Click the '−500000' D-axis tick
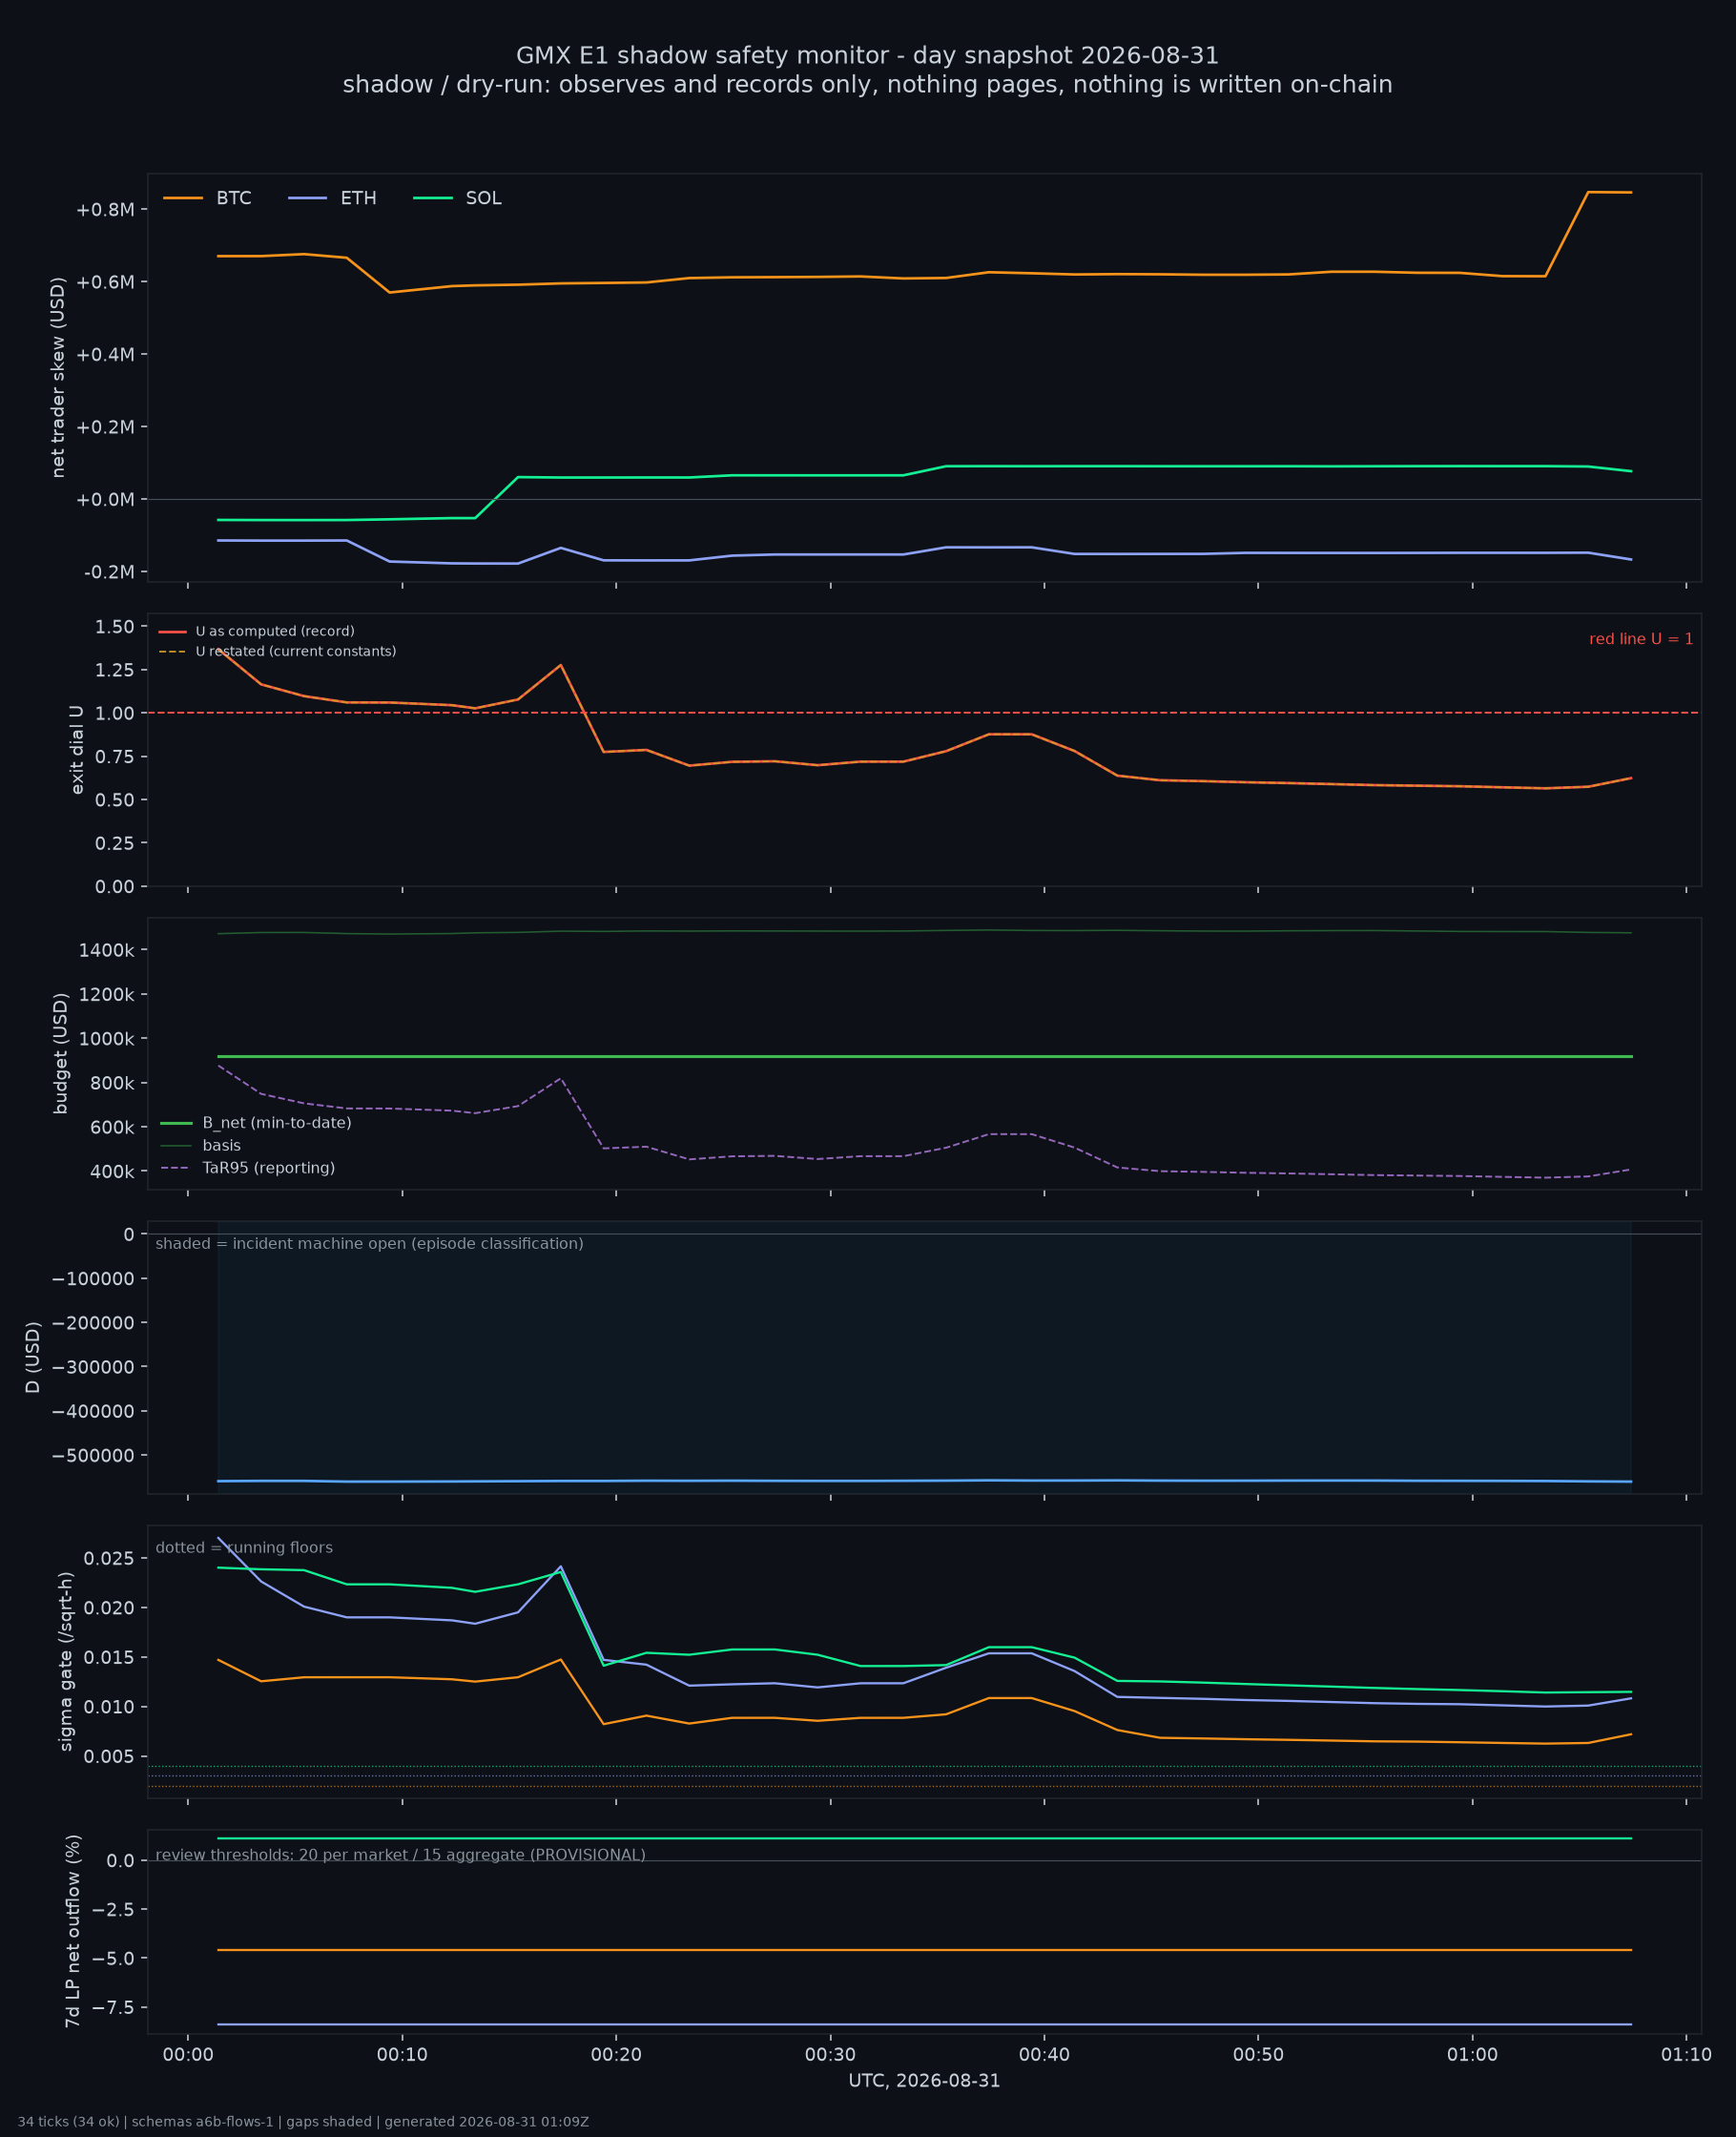The image size is (1736, 2137). 93,1456
